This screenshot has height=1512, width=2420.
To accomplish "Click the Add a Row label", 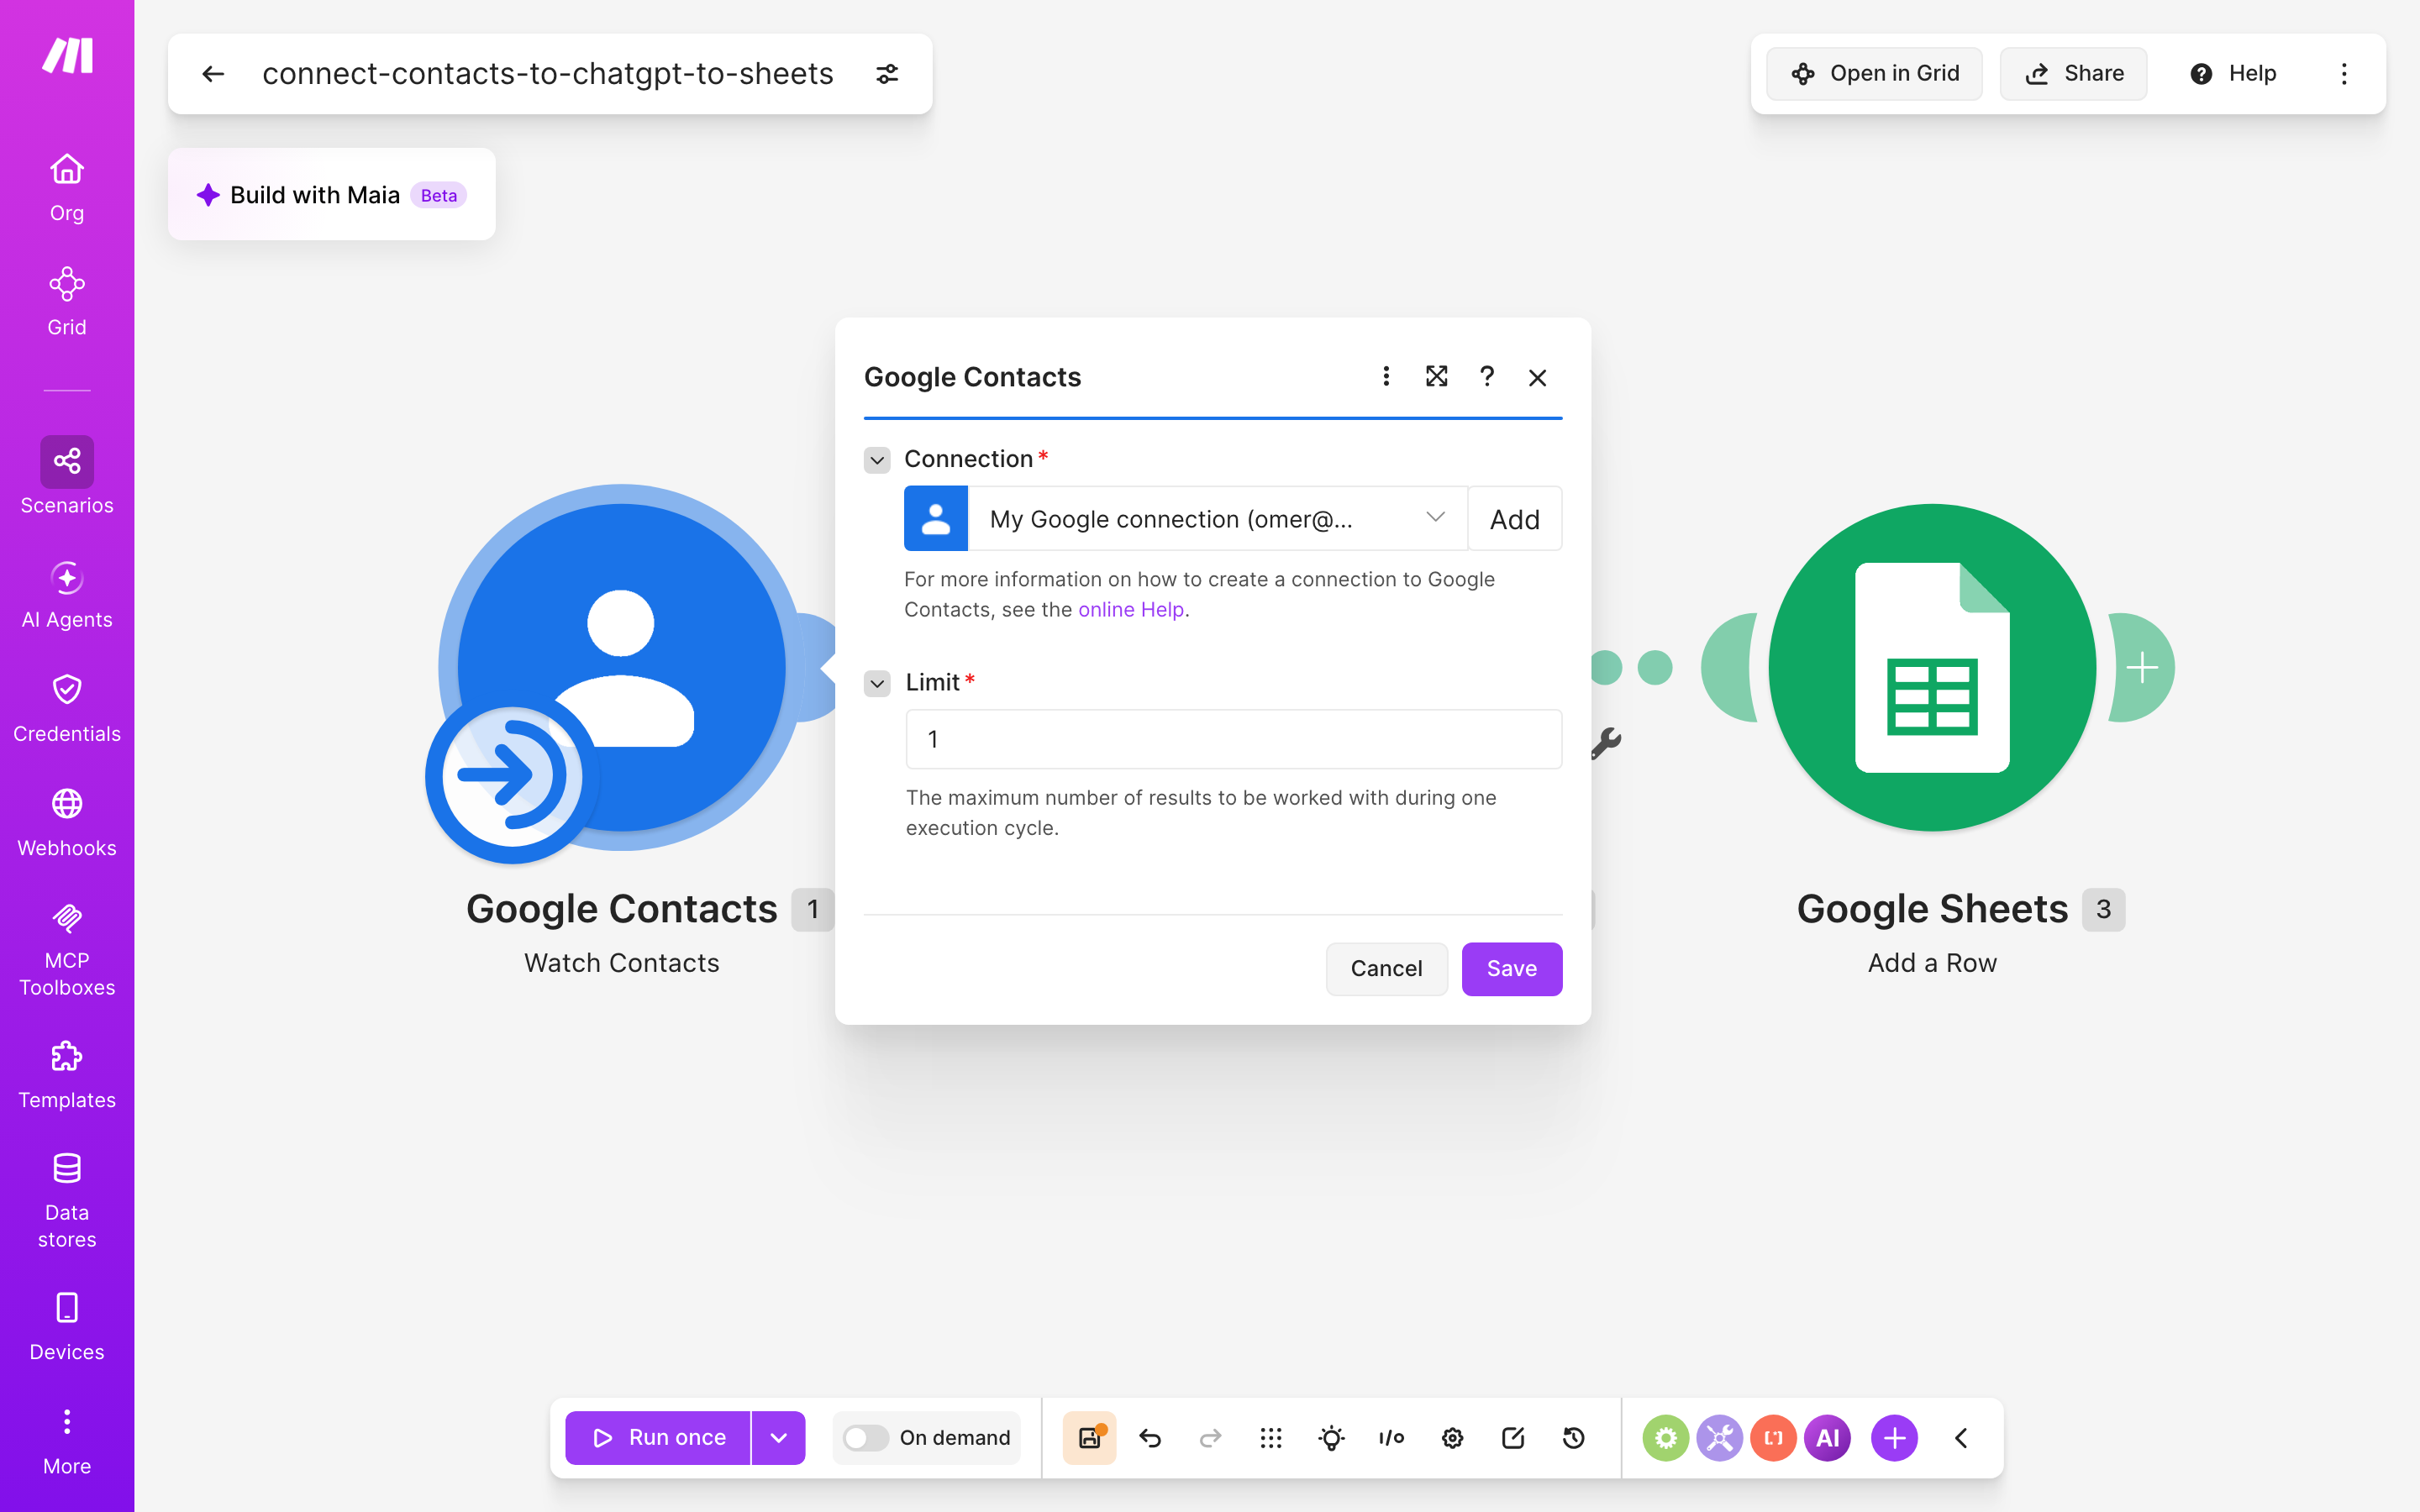I will (x=1932, y=963).
